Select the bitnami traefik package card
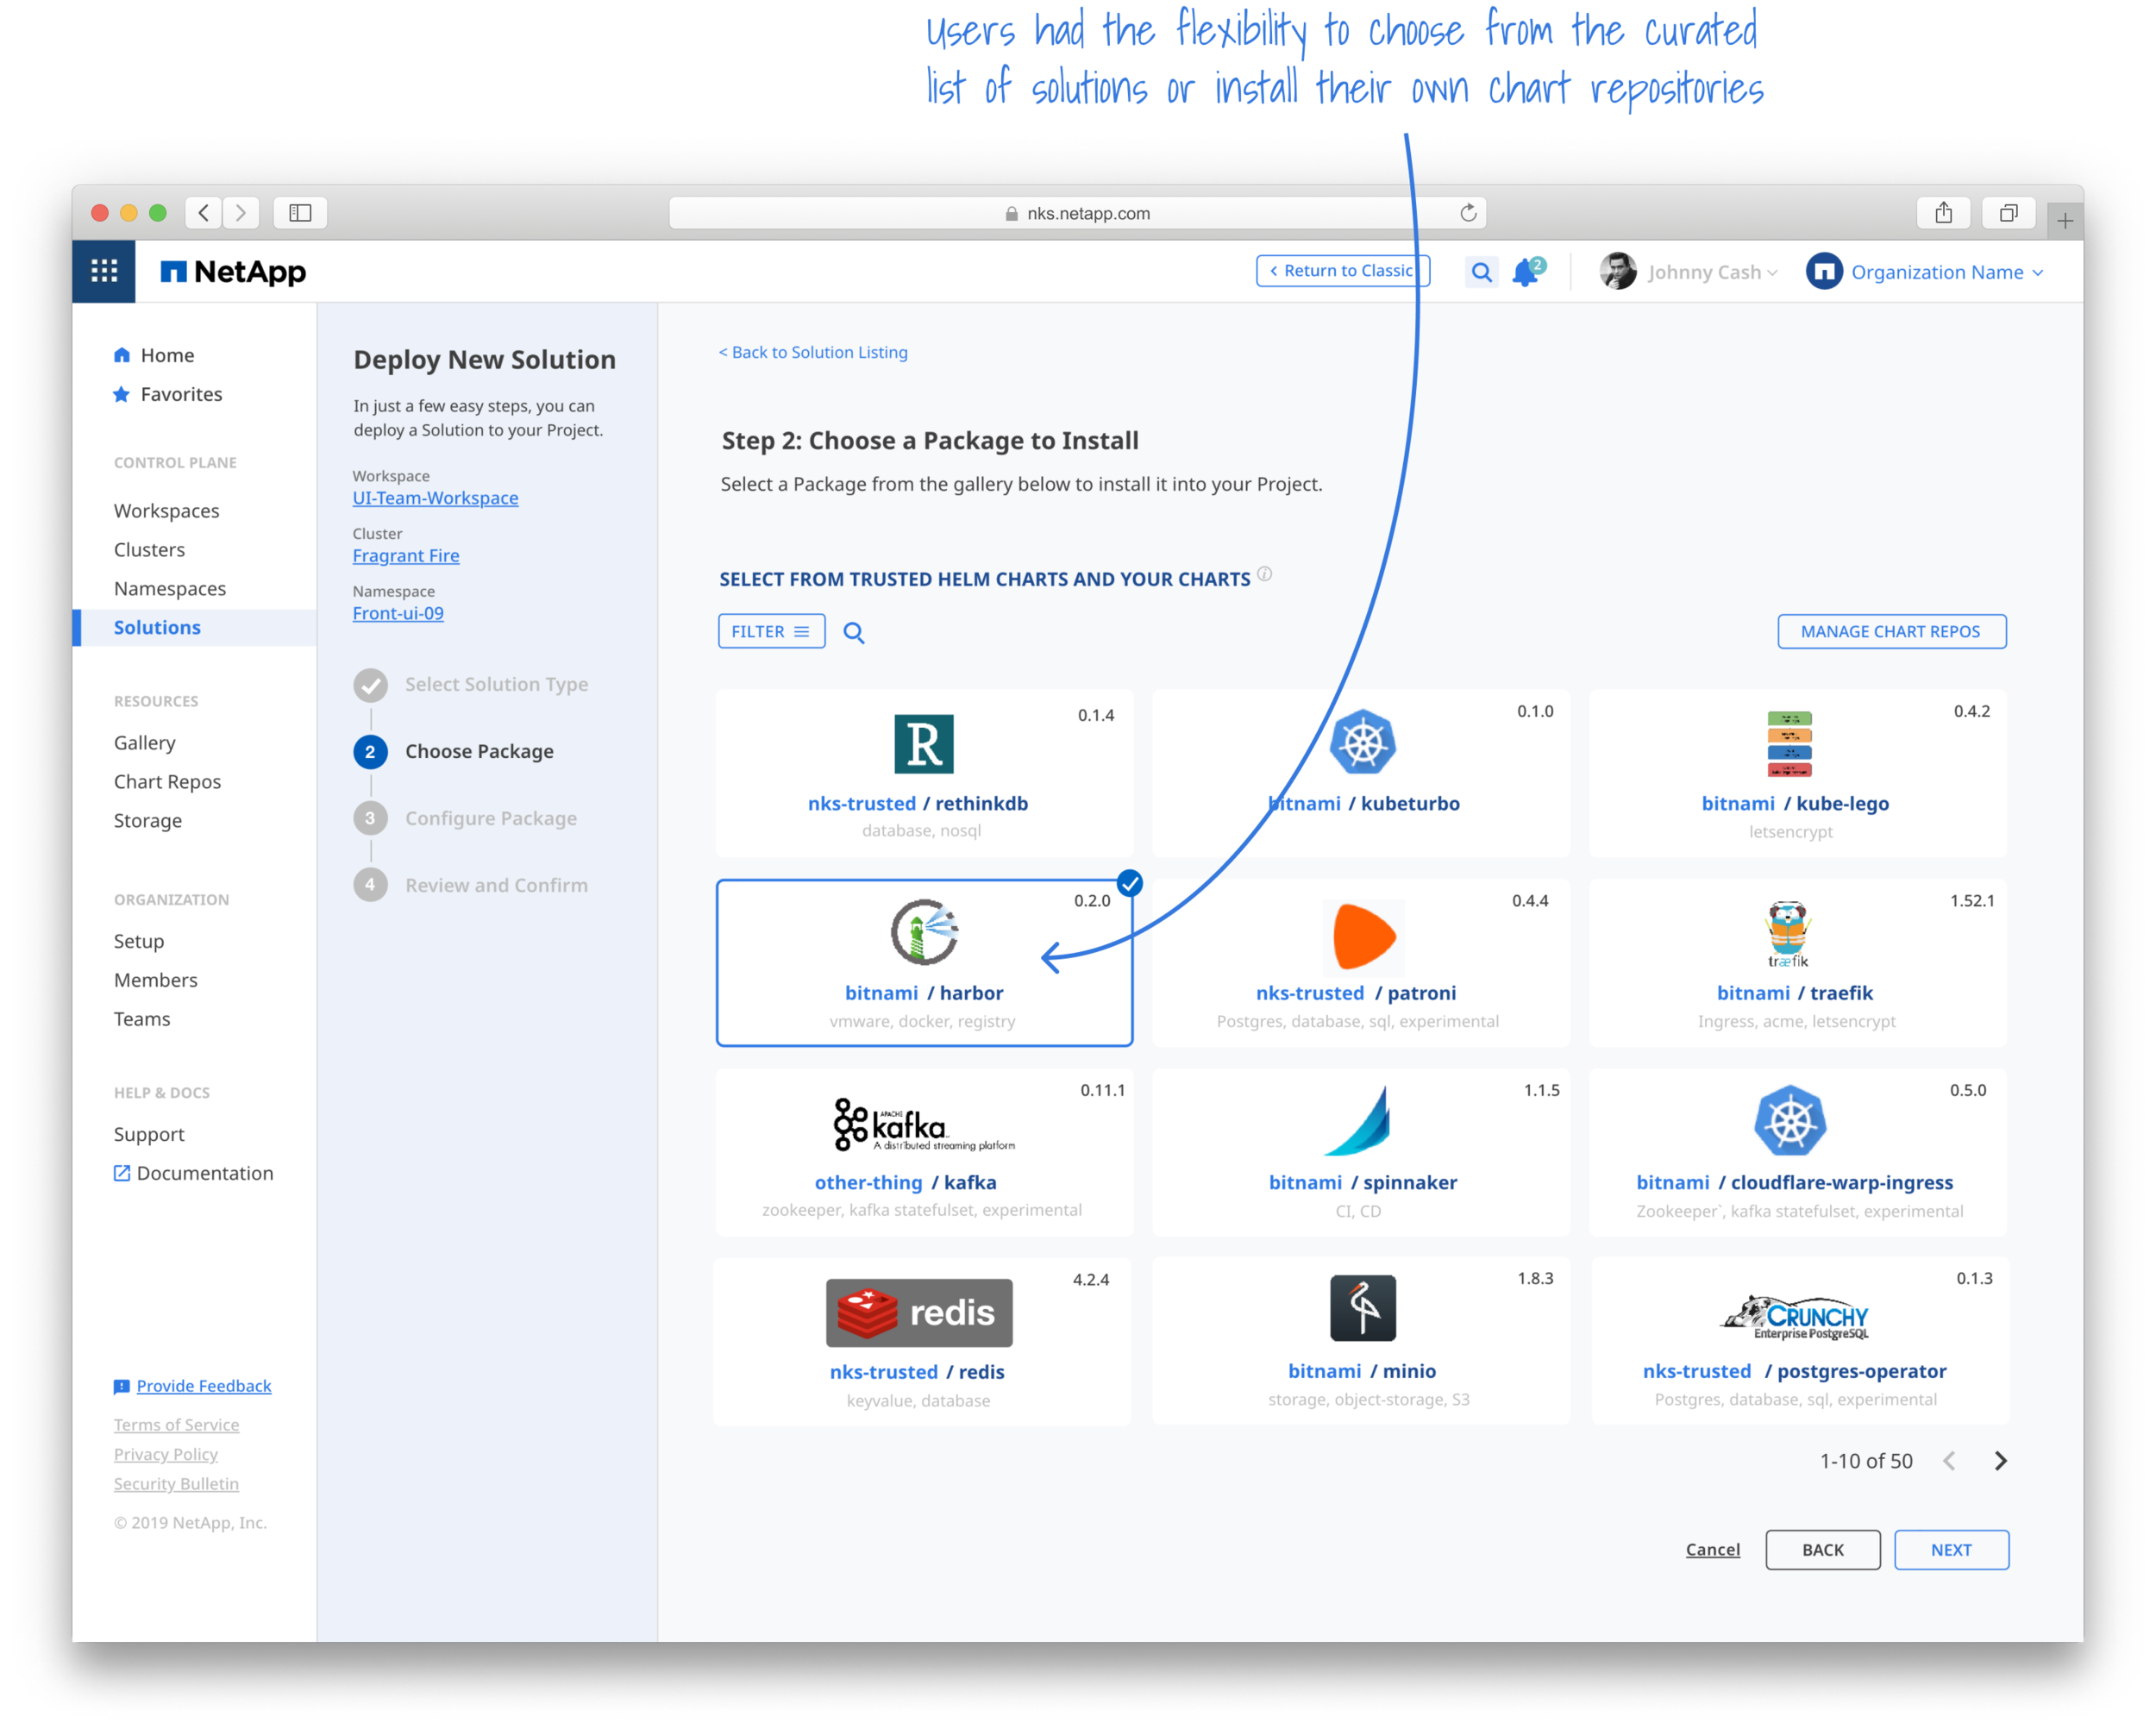This screenshot has width=2156, height=1729. (1796, 962)
